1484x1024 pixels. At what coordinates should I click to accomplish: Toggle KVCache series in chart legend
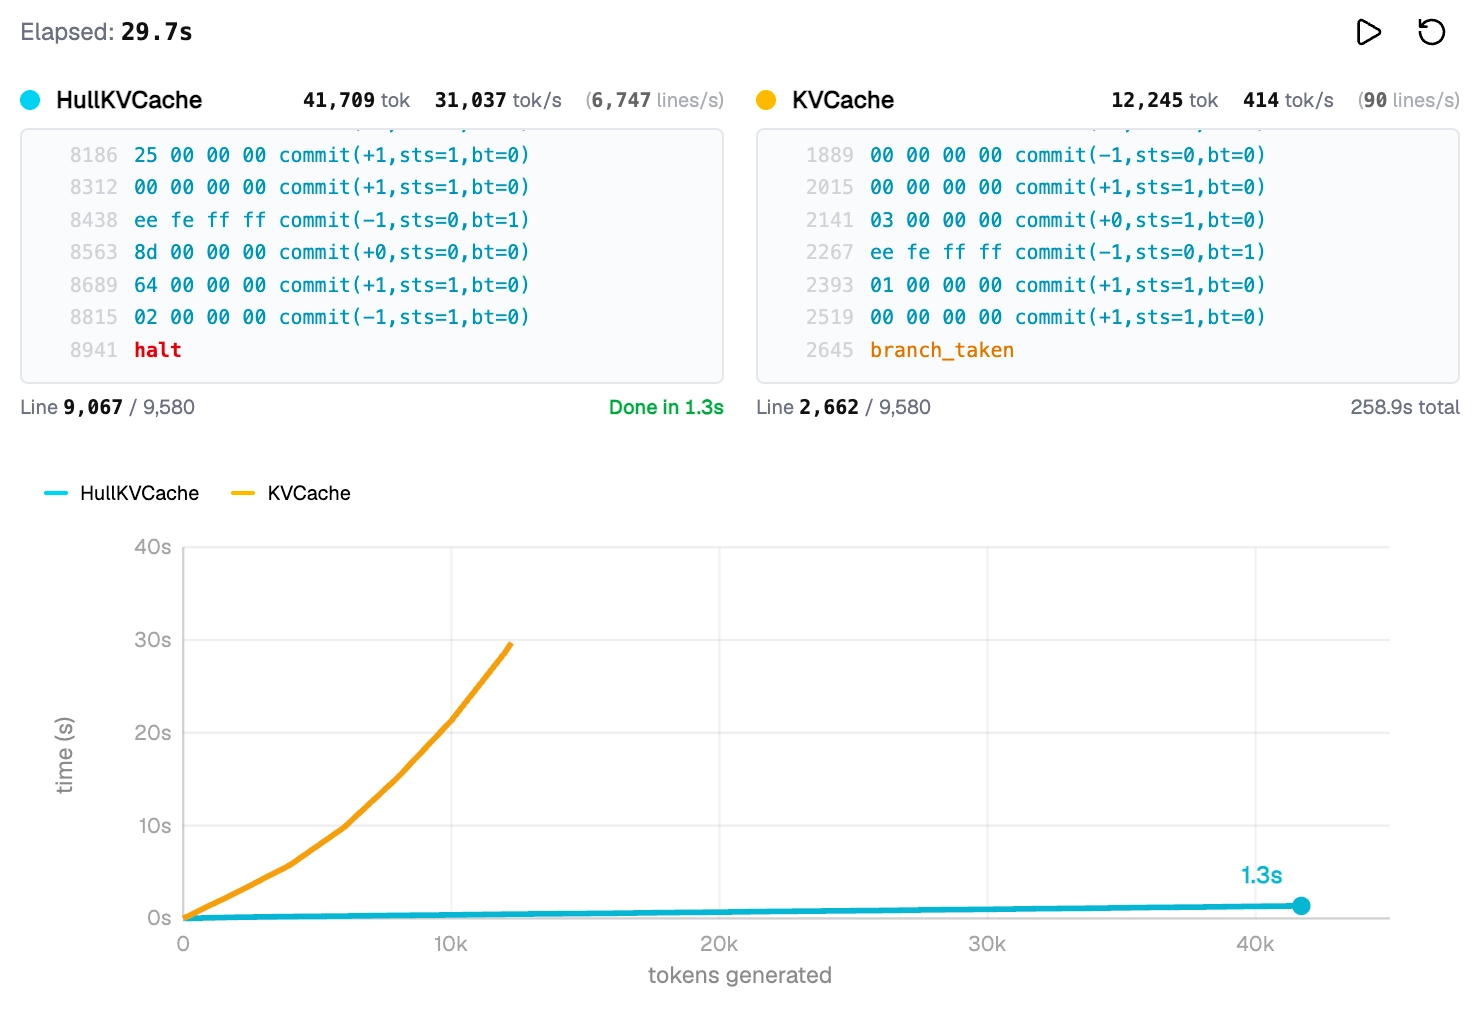(x=291, y=493)
